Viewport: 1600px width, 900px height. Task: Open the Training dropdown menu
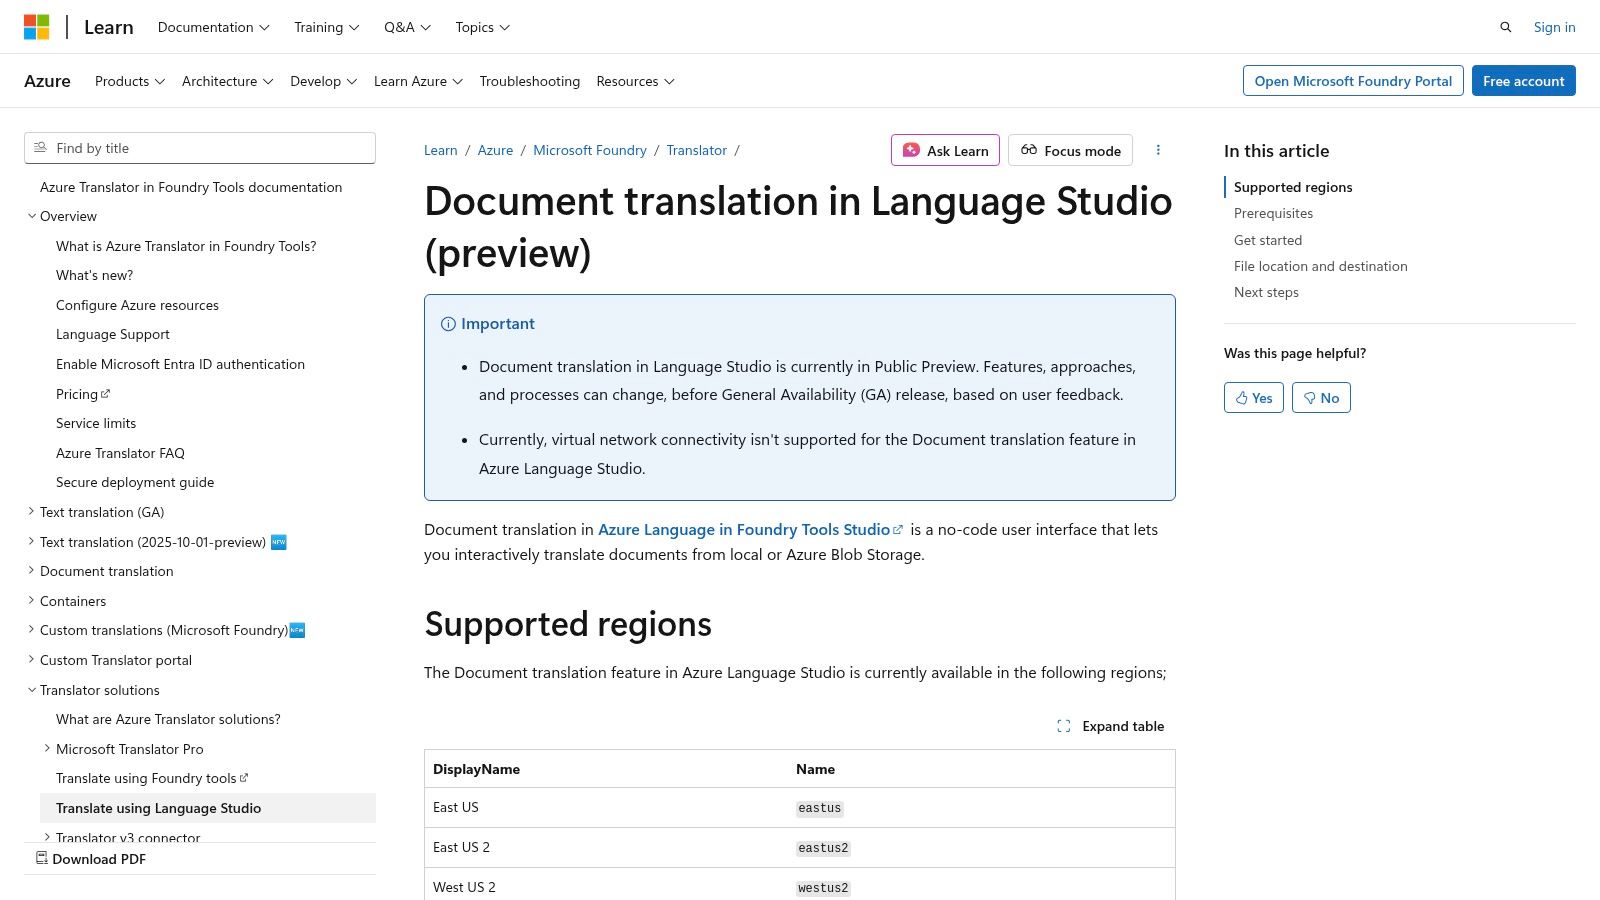pyautogui.click(x=326, y=27)
